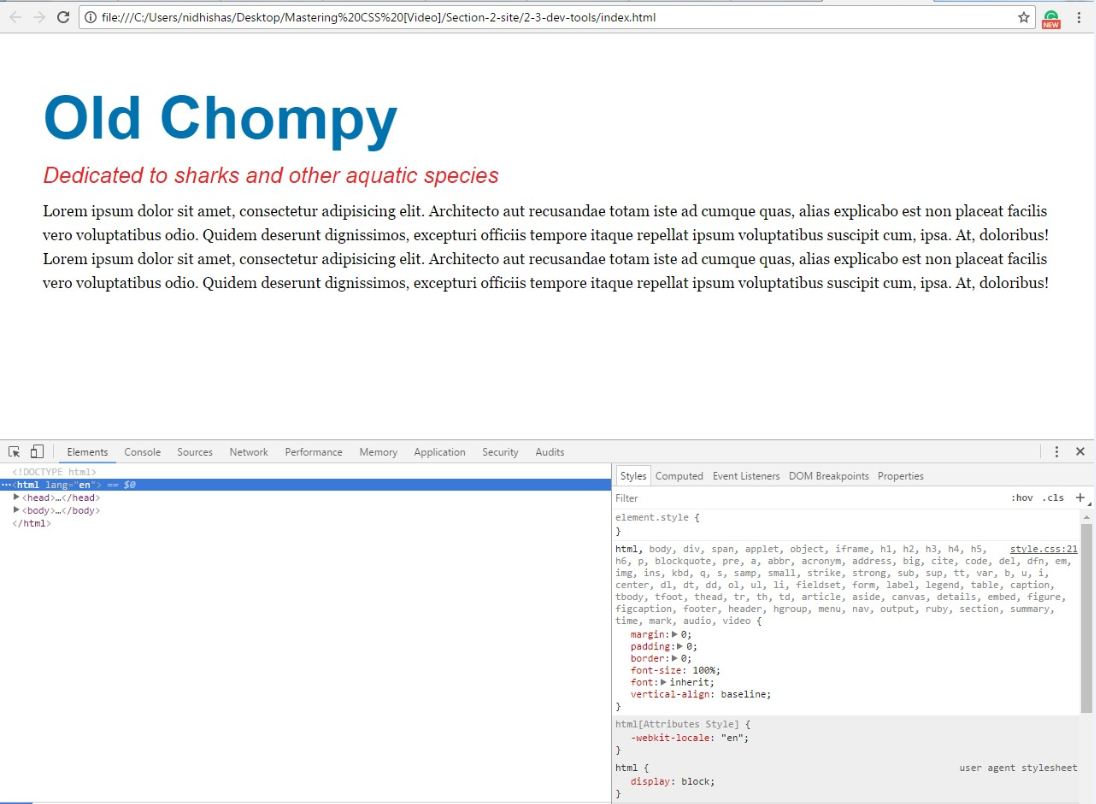This screenshot has width=1096, height=804.
Task: Open the Security tab
Action: [500, 452]
